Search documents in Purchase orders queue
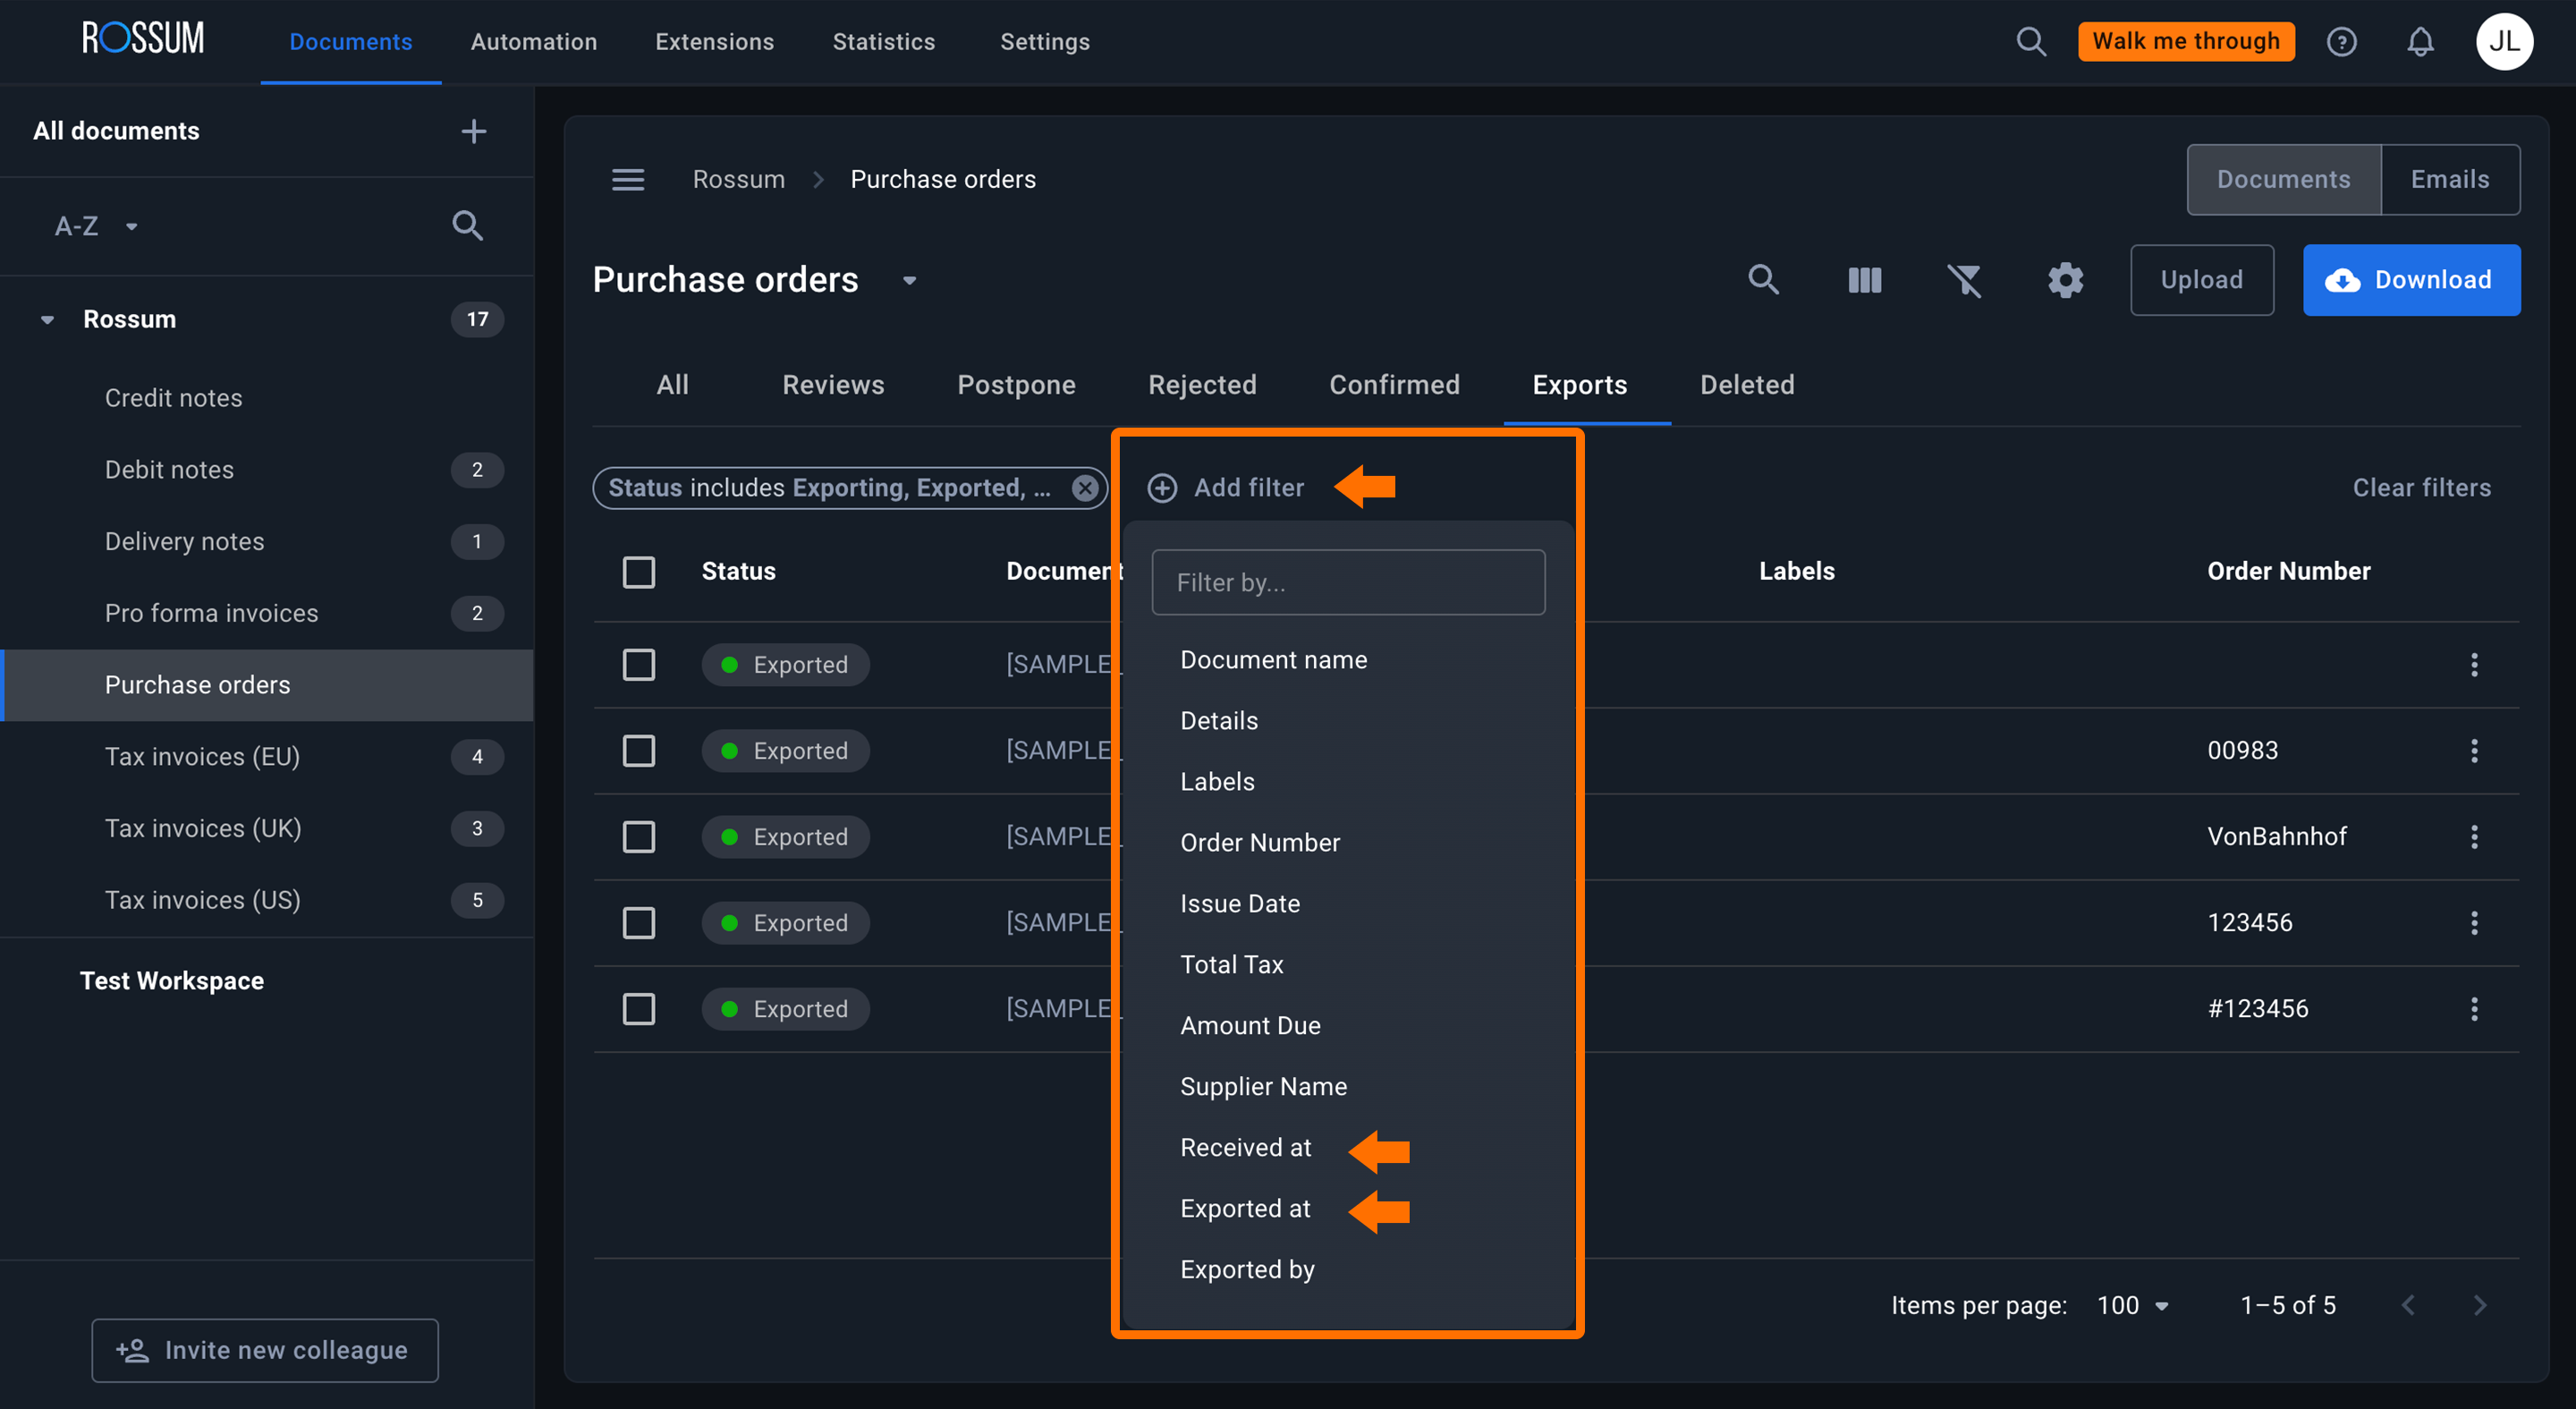This screenshot has width=2576, height=1409. [x=1763, y=280]
